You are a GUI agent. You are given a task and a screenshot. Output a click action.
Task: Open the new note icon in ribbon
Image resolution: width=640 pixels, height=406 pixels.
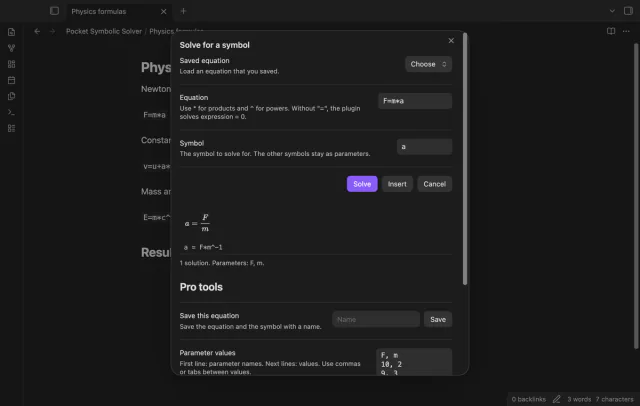click(11, 32)
